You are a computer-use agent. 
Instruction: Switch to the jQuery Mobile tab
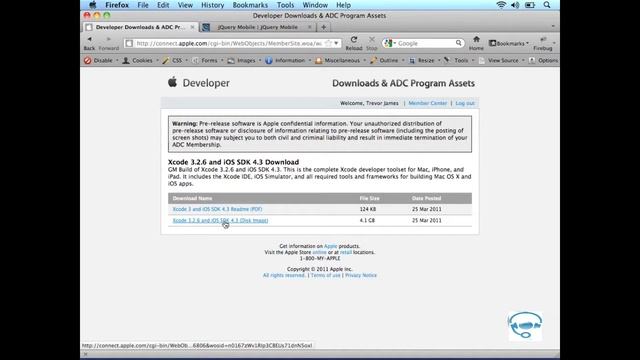pos(257,27)
